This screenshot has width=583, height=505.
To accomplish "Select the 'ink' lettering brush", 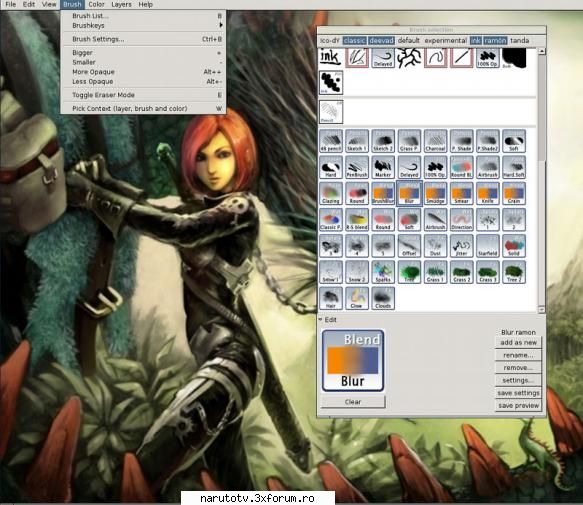I will [331, 58].
